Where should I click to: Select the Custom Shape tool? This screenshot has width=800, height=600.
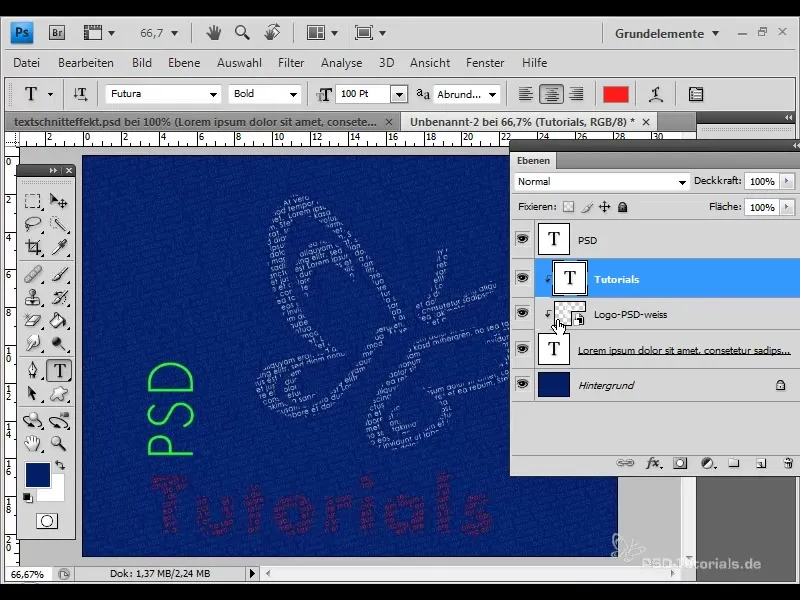59,393
